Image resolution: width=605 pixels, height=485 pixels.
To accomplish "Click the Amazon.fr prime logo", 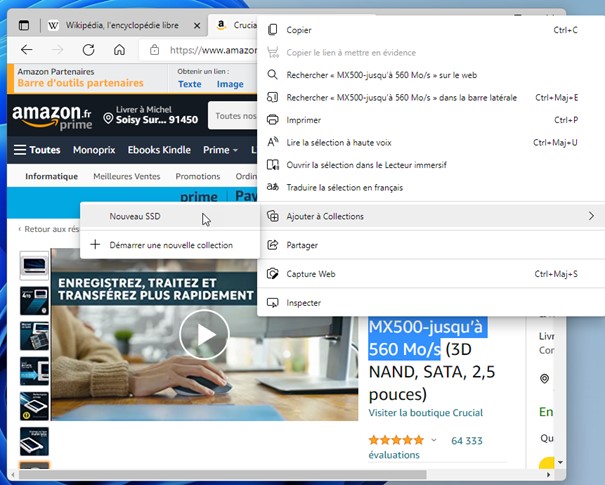I will coord(52,118).
